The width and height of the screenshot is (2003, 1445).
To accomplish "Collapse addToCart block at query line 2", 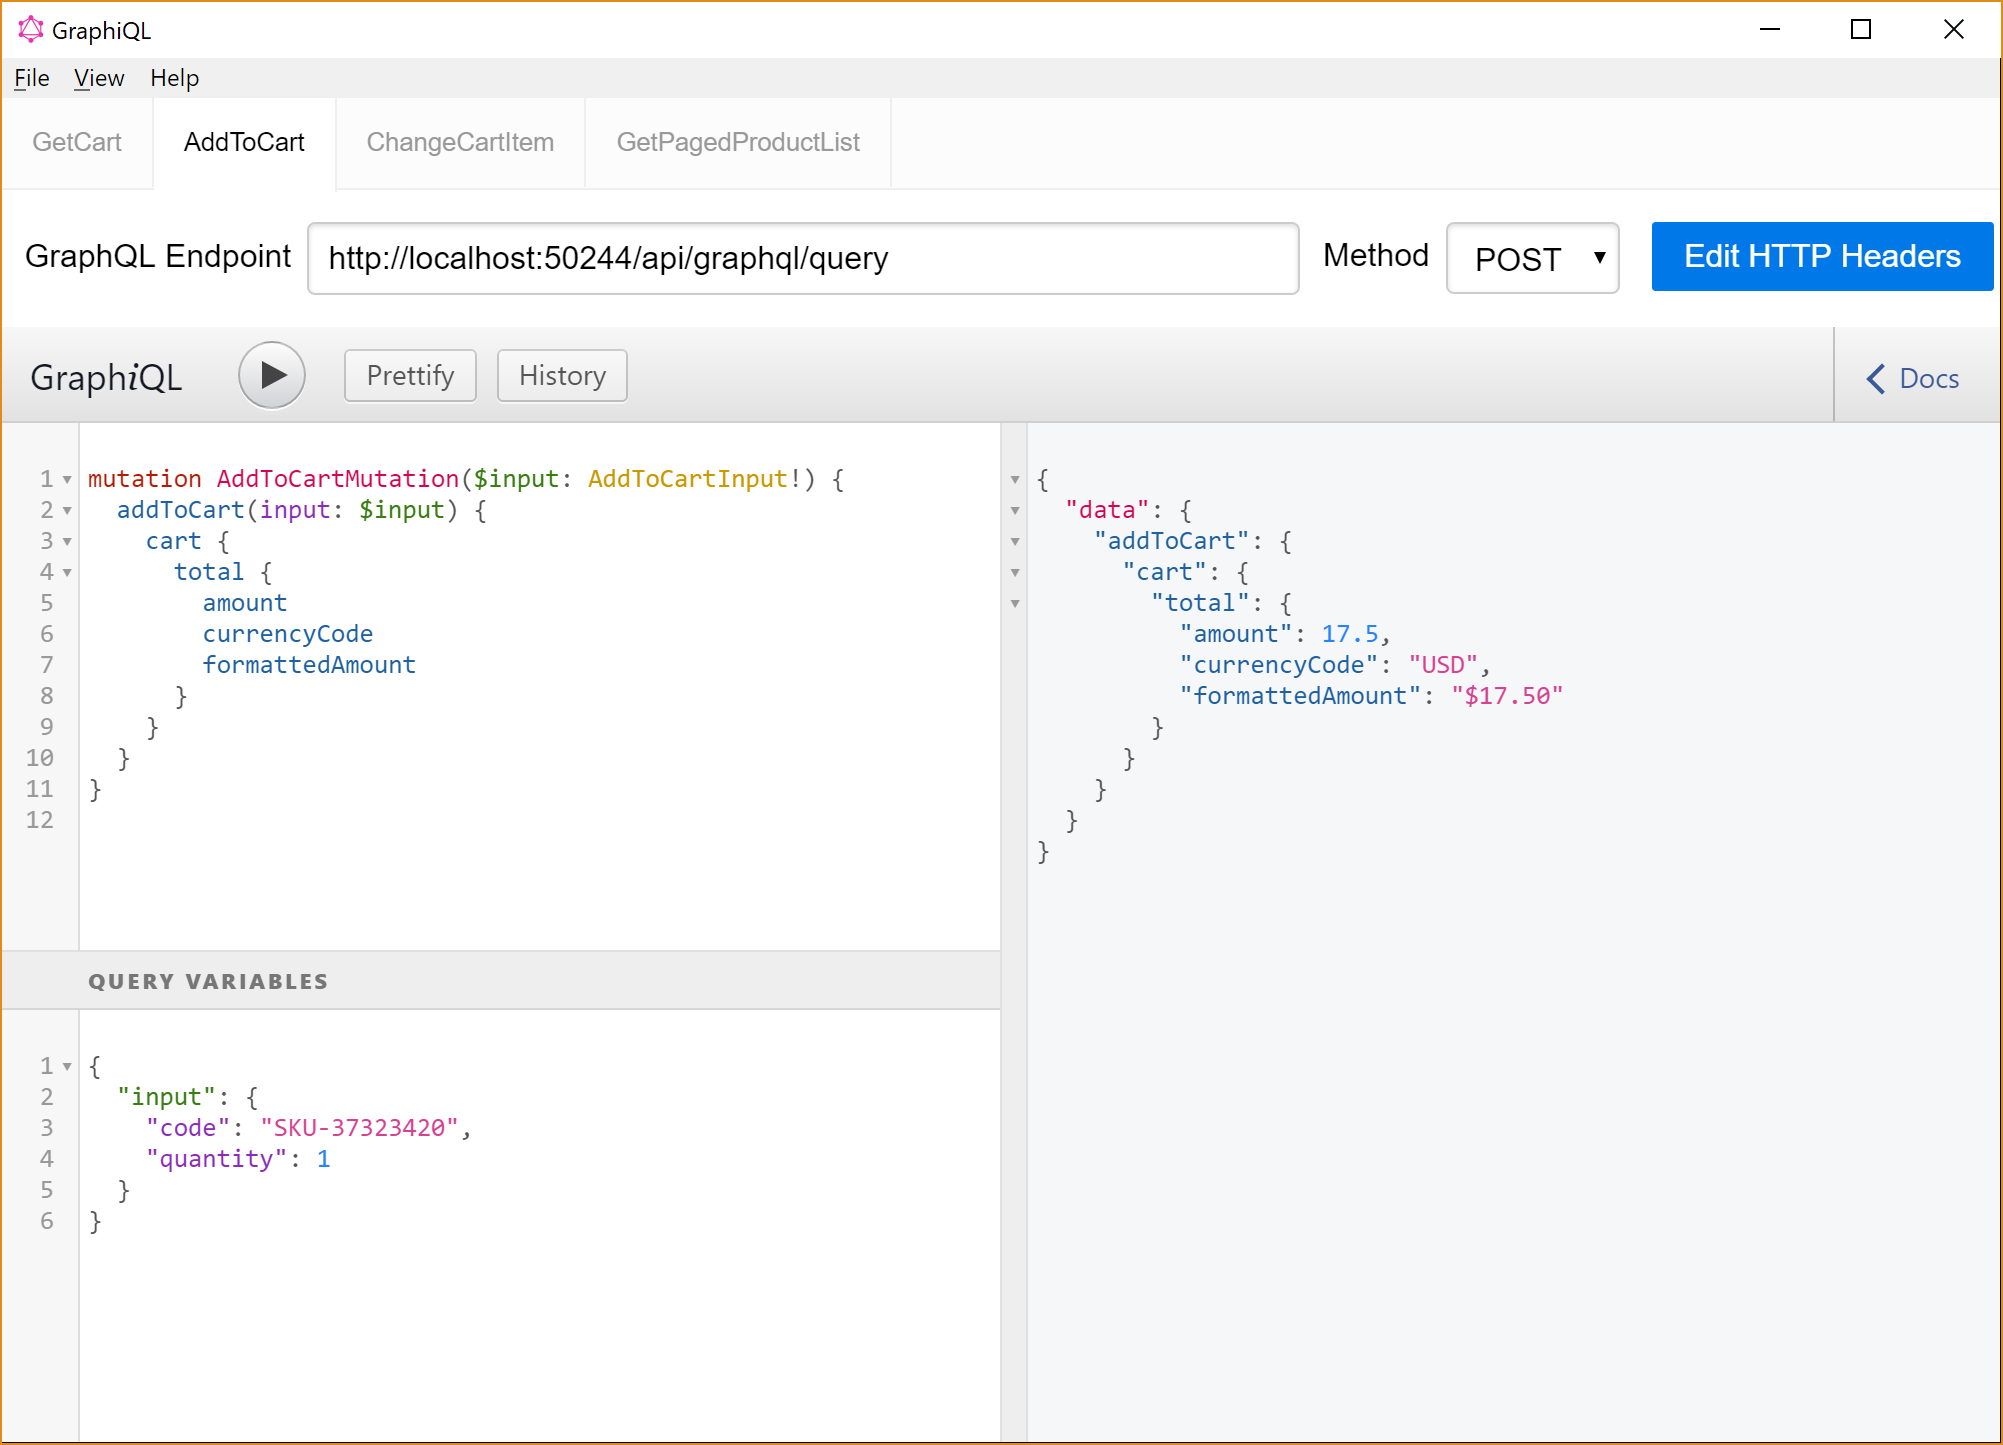I will pos(67,511).
